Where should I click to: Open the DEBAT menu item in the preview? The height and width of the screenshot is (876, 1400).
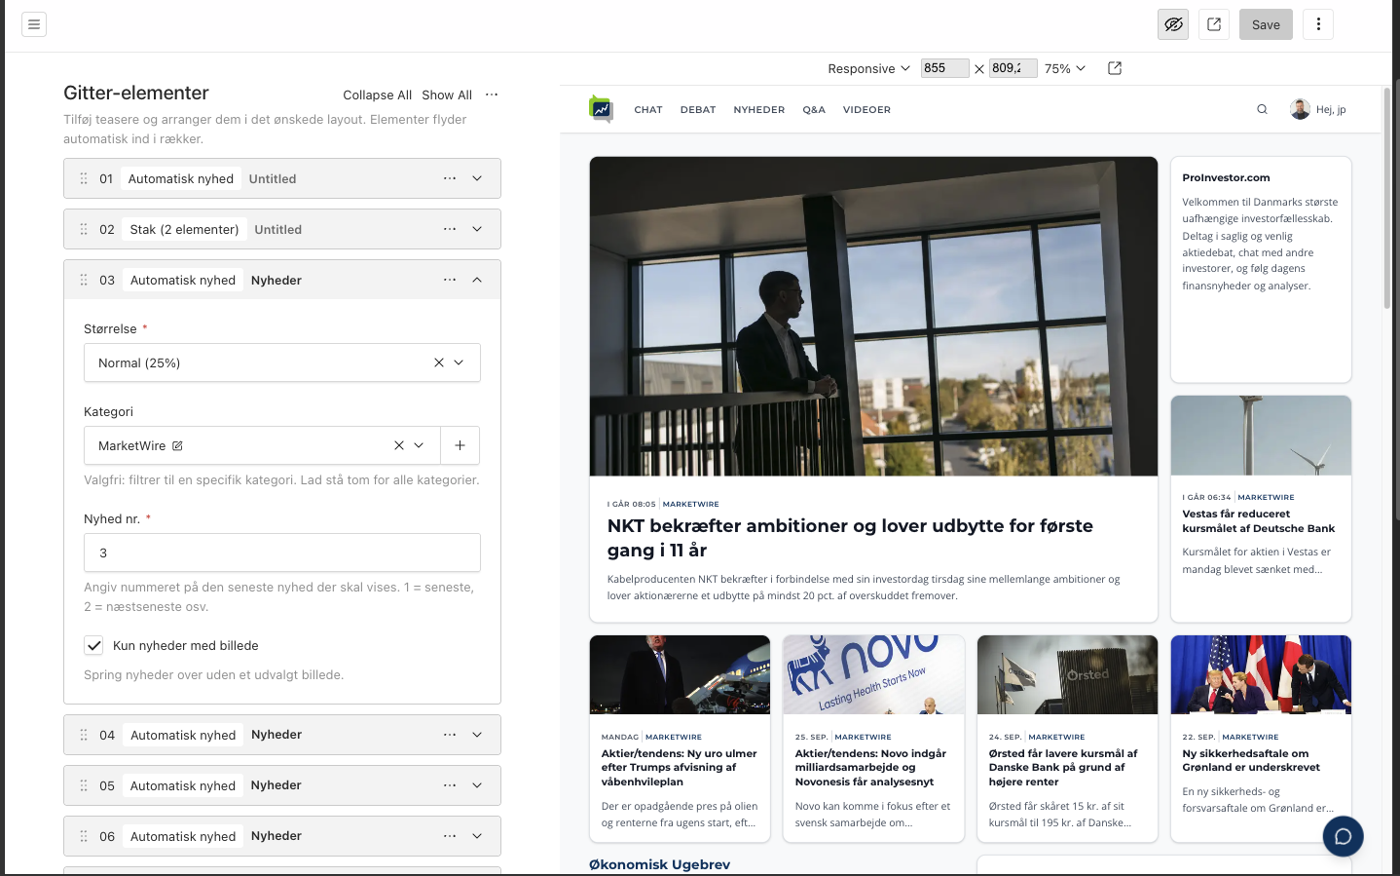point(698,110)
